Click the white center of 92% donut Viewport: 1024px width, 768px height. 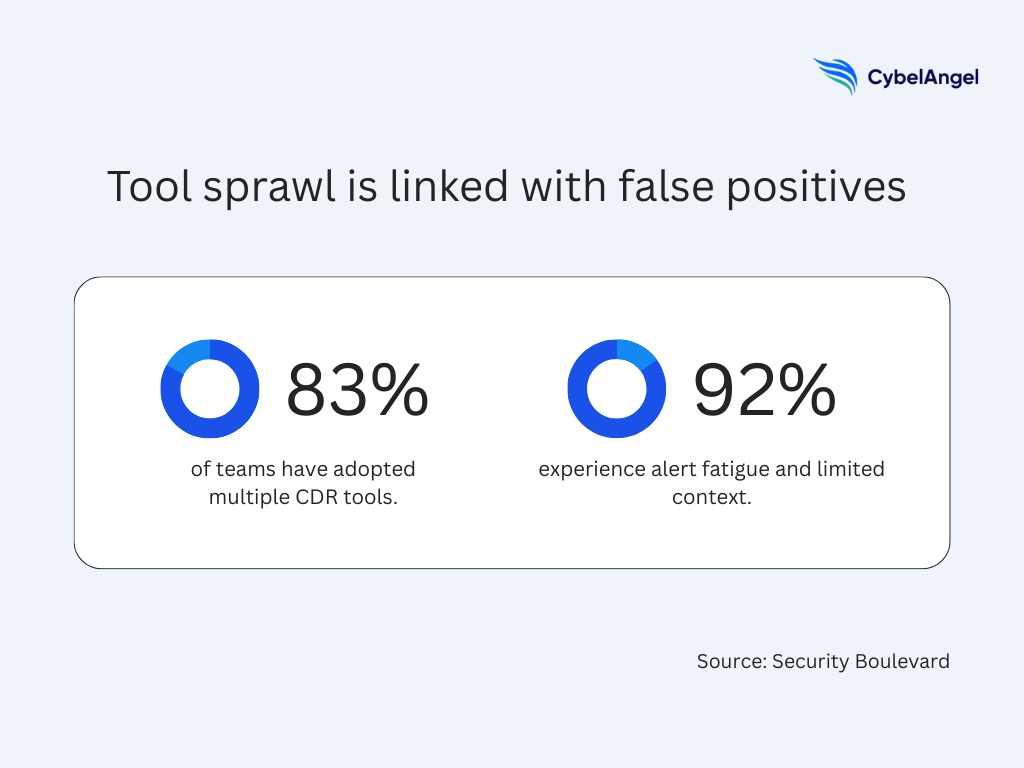click(616, 389)
